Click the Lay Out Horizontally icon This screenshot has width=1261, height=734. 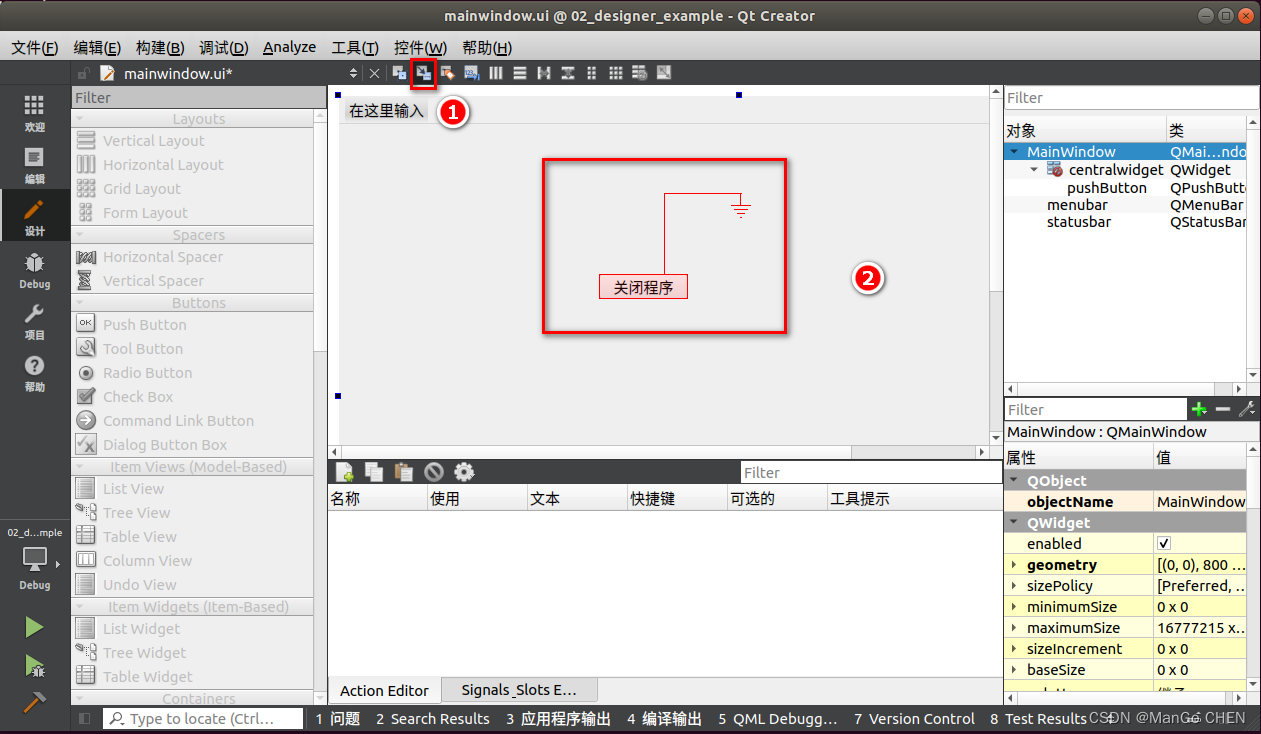(495, 72)
